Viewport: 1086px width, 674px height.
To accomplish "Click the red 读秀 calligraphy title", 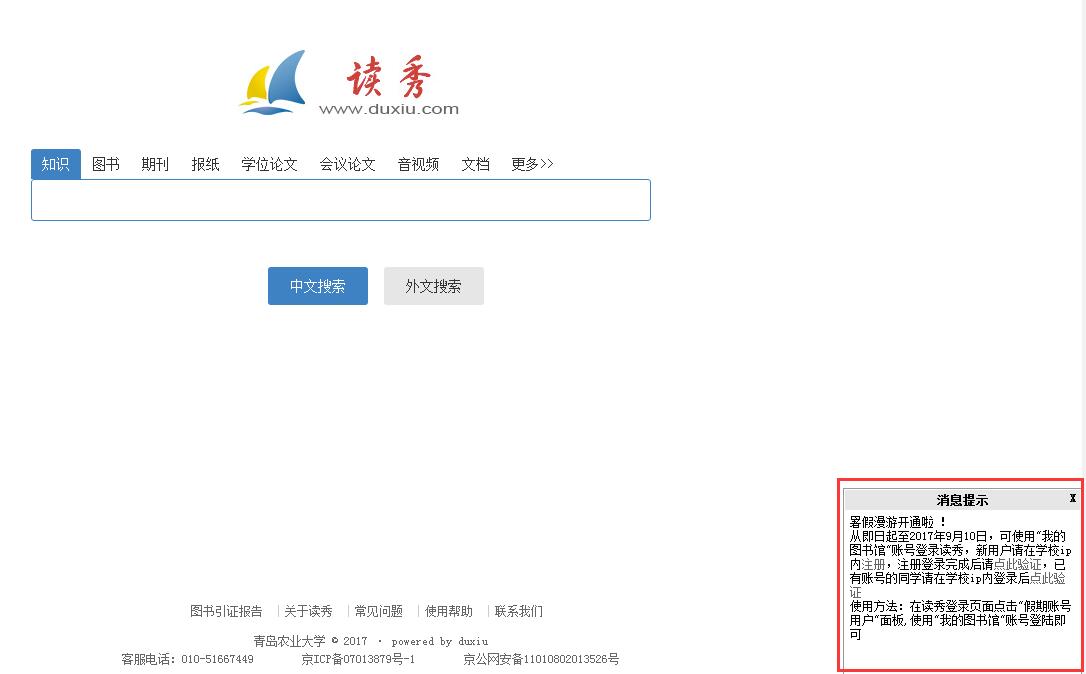I will [389, 78].
